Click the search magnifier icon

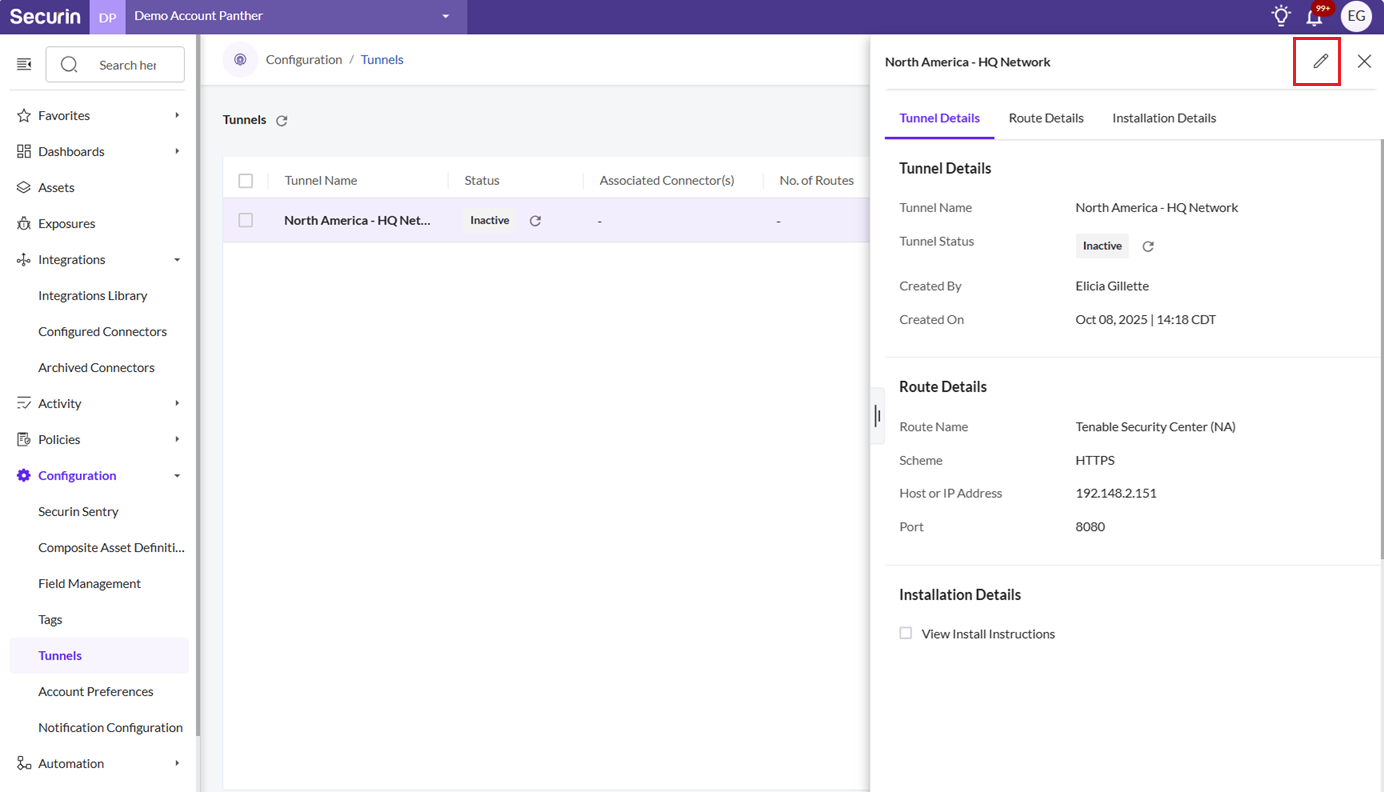tap(69, 64)
